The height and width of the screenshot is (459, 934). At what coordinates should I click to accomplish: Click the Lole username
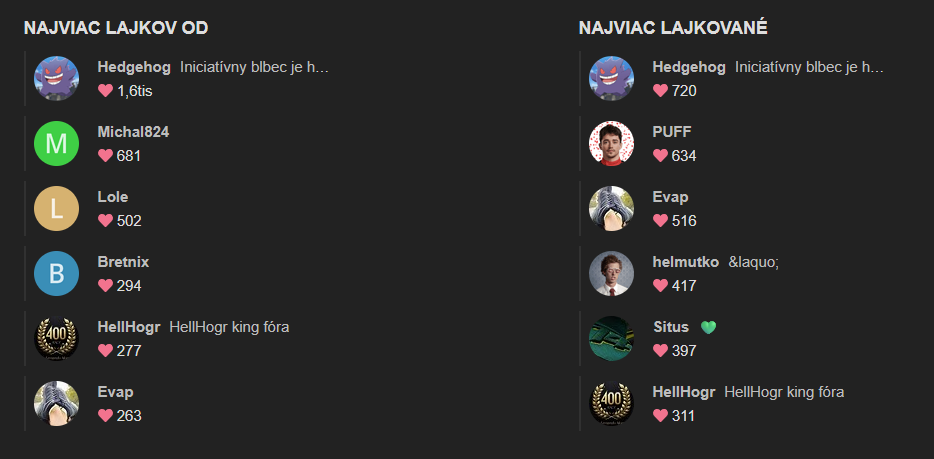coord(113,197)
